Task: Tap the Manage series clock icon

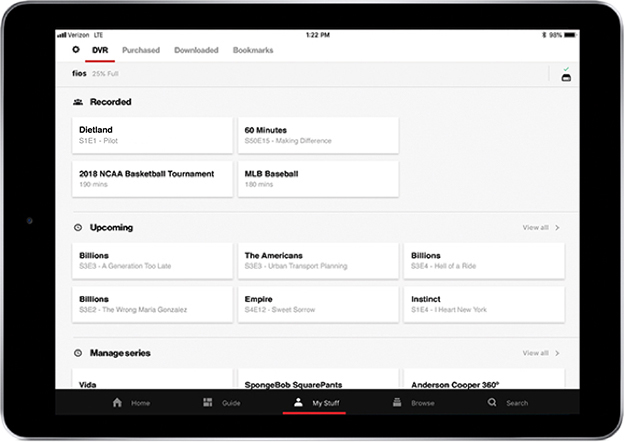Action: [78, 354]
